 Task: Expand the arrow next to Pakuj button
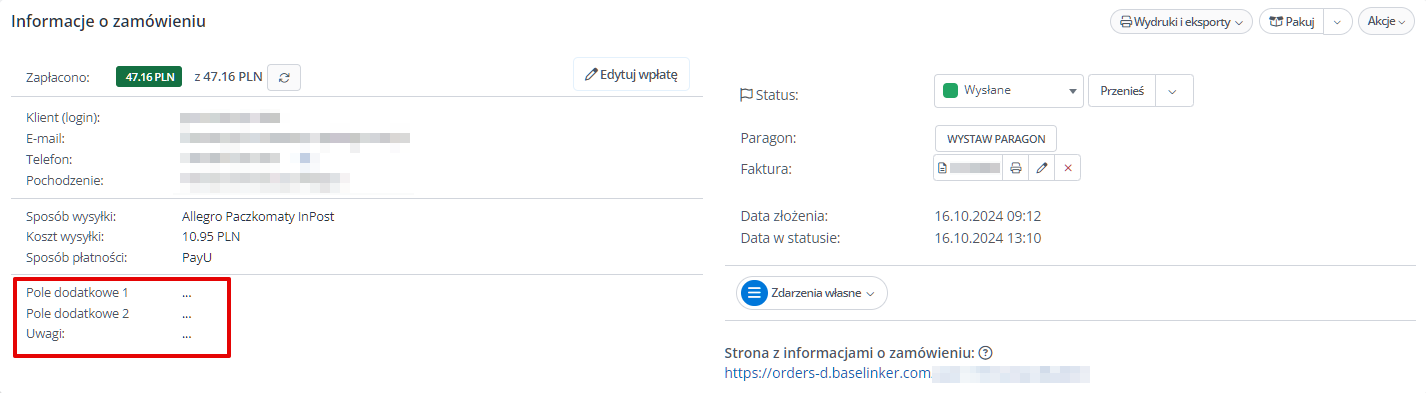tap(1338, 21)
